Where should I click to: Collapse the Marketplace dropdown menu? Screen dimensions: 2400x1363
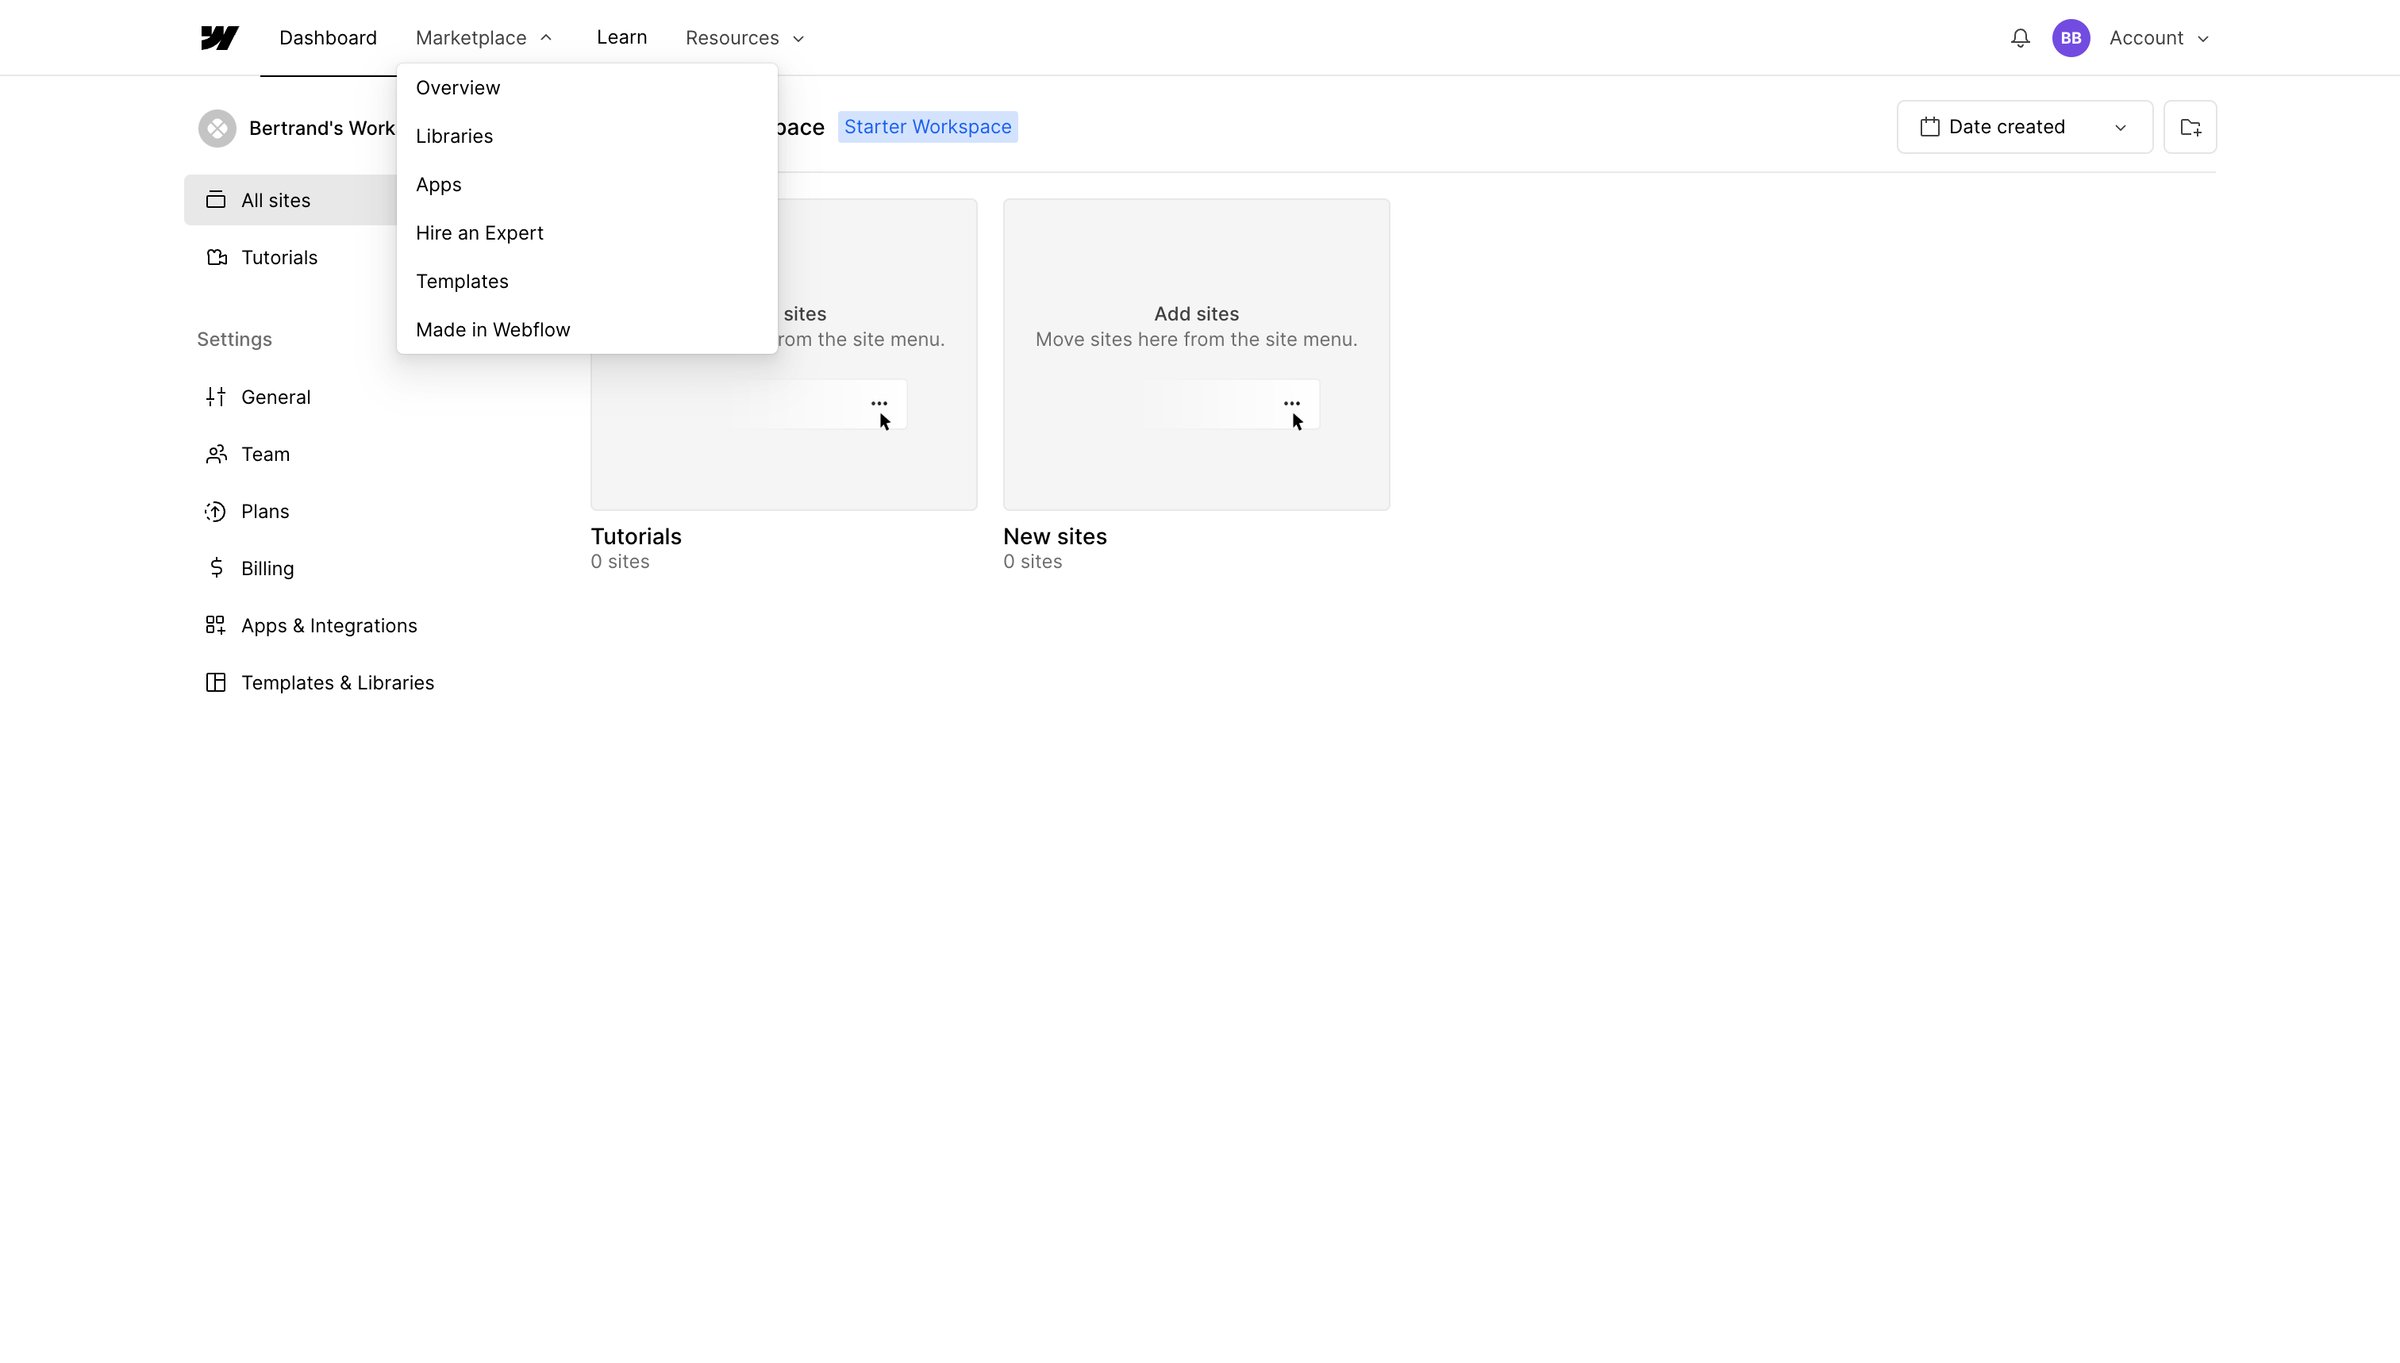484,38
